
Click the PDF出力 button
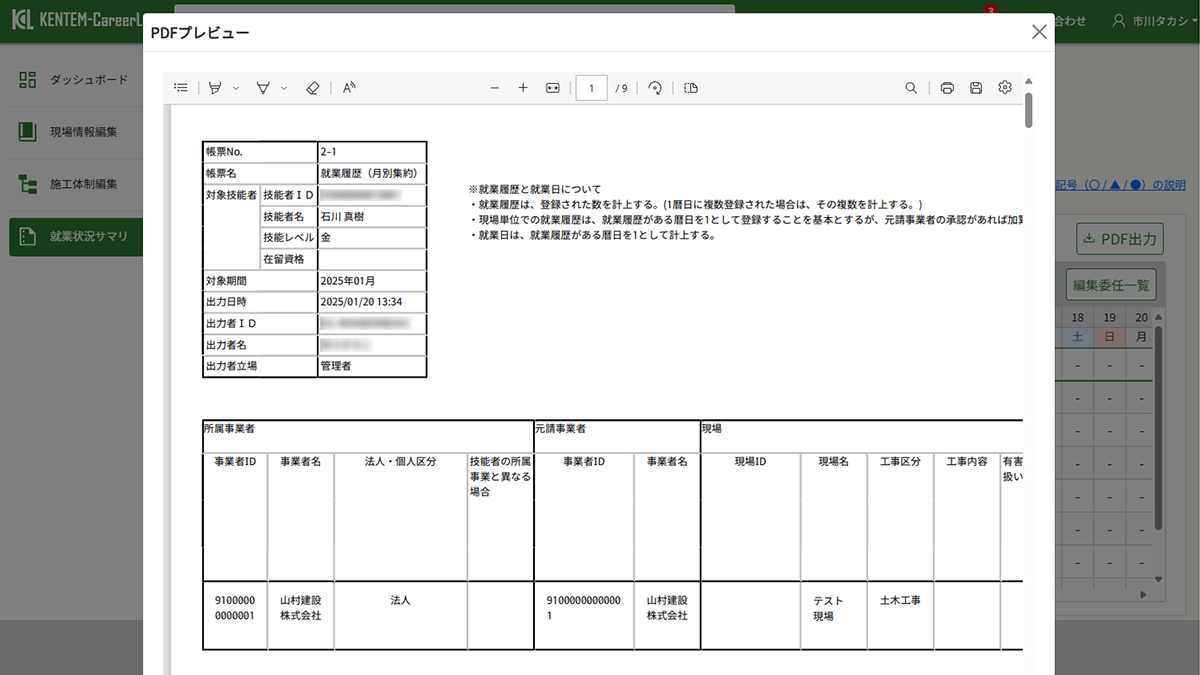pyautogui.click(x=1119, y=239)
